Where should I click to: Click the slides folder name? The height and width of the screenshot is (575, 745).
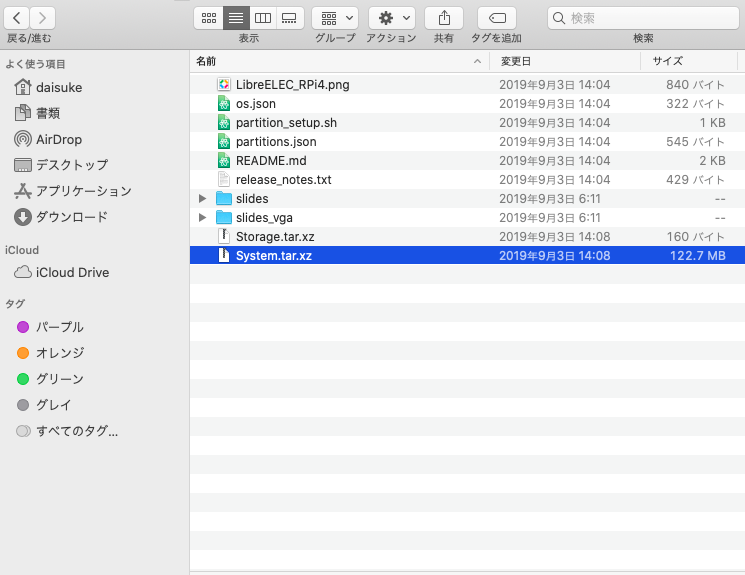[x=252, y=199]
